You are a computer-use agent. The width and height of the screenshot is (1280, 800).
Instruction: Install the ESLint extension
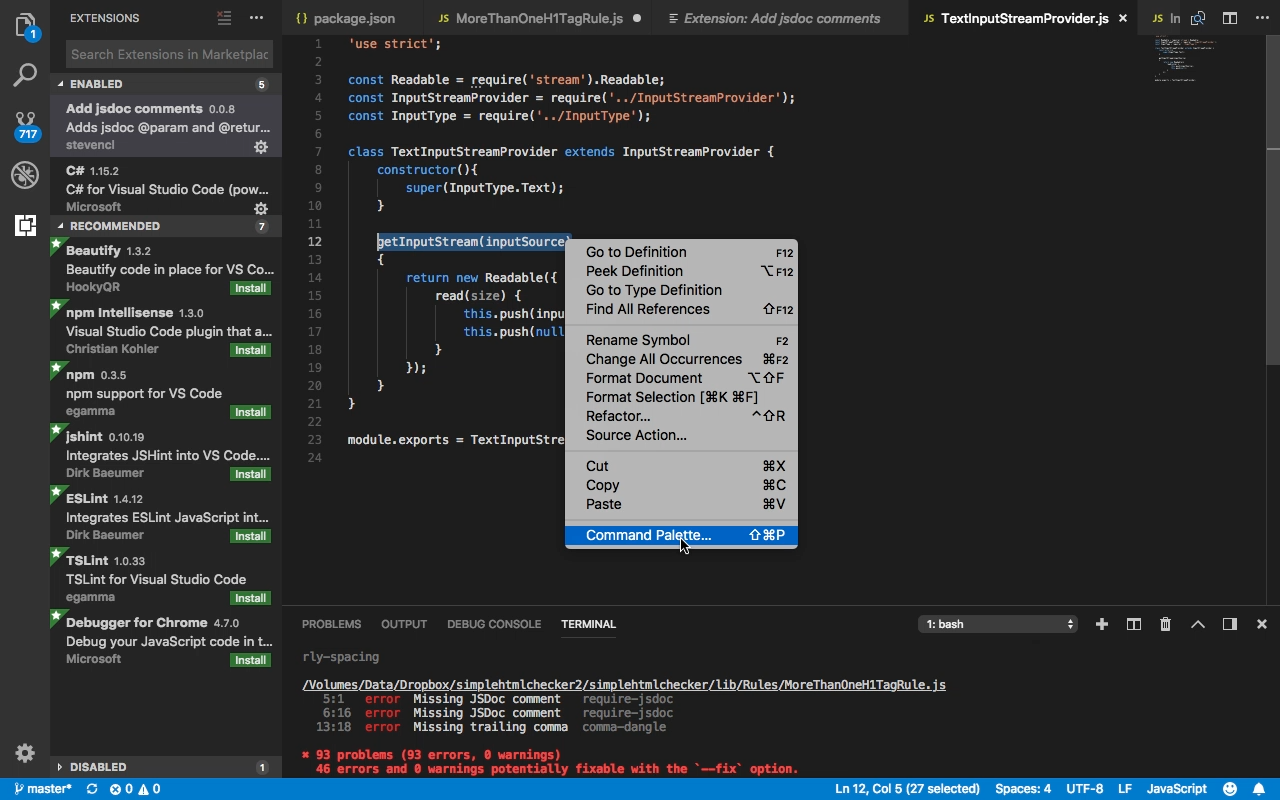click(x=250, y=536)
